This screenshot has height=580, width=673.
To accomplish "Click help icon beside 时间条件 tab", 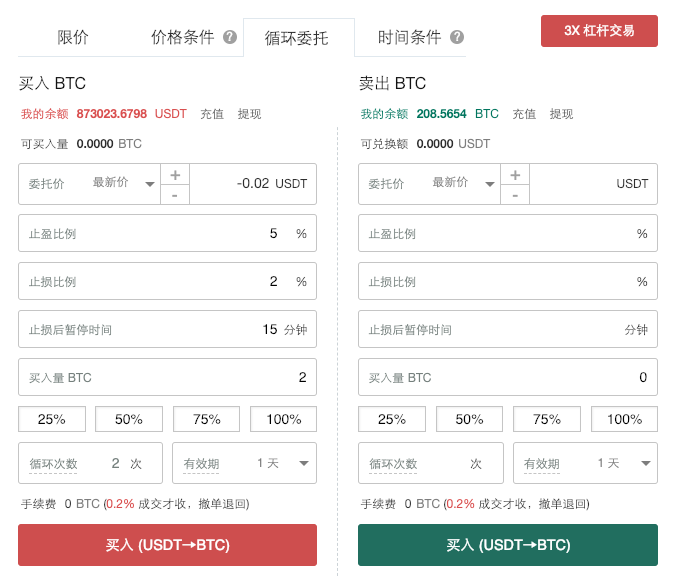I will pyautogui.click(x=457, y=37).
